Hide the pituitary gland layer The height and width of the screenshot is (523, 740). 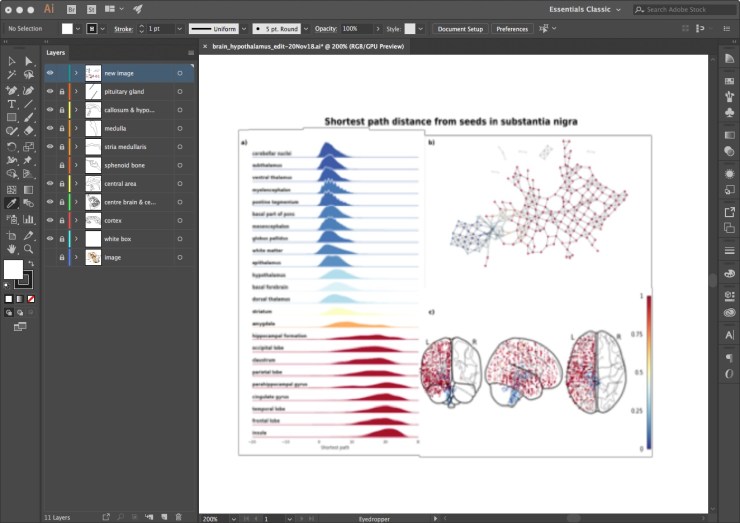[50, 92]
